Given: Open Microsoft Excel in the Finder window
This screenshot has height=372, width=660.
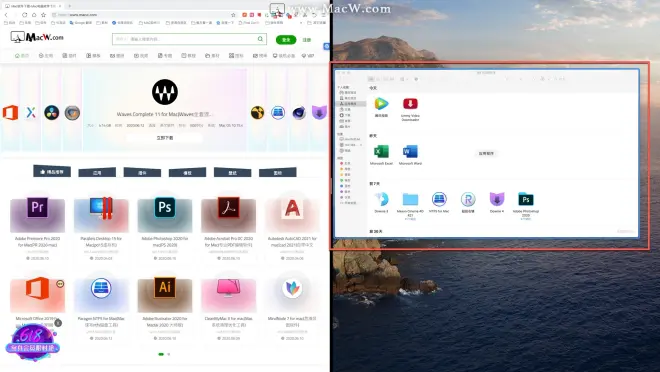Looking at the screenshot, I should click(x=381, y=151).
